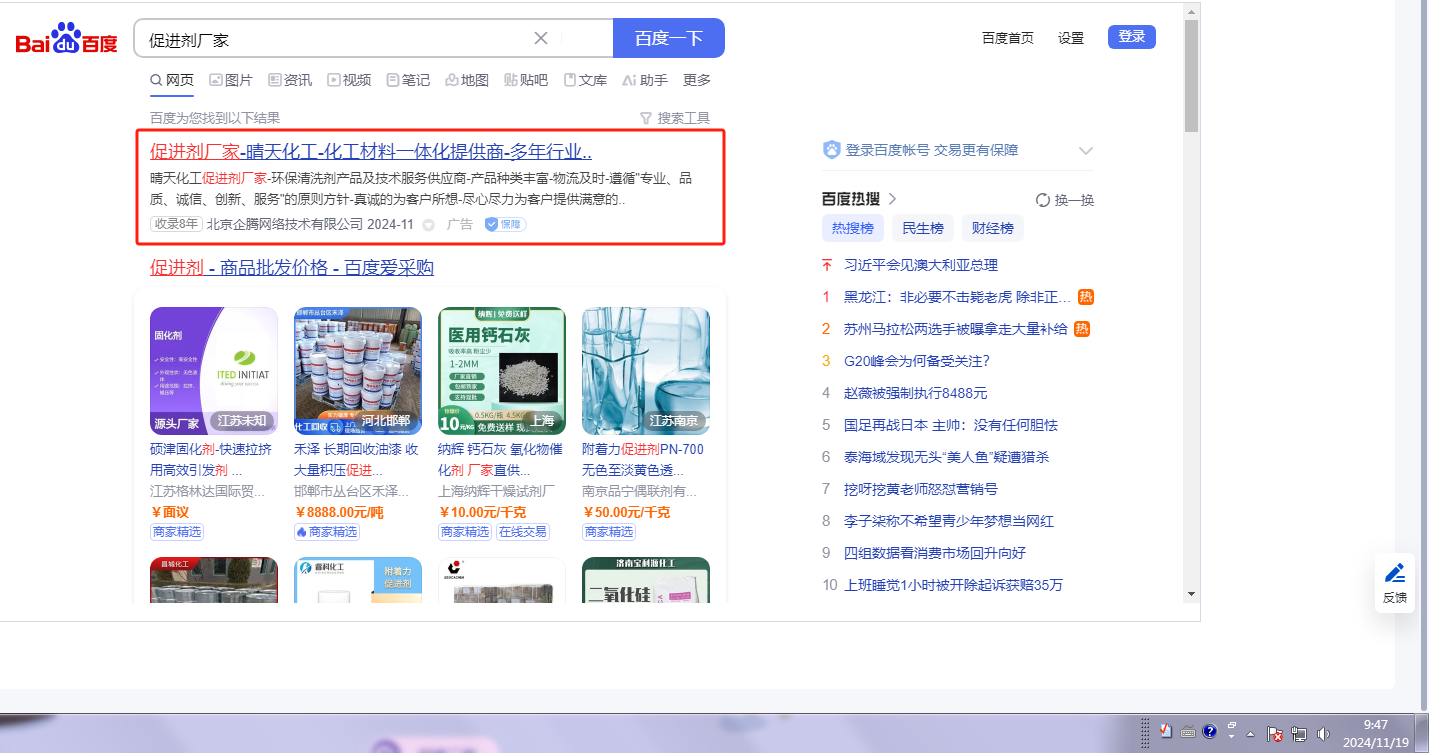This screenshot has height=753, width=1429.
Task: Open hot search 赵薇被强制执行8488元
Action: pos(916,393)
